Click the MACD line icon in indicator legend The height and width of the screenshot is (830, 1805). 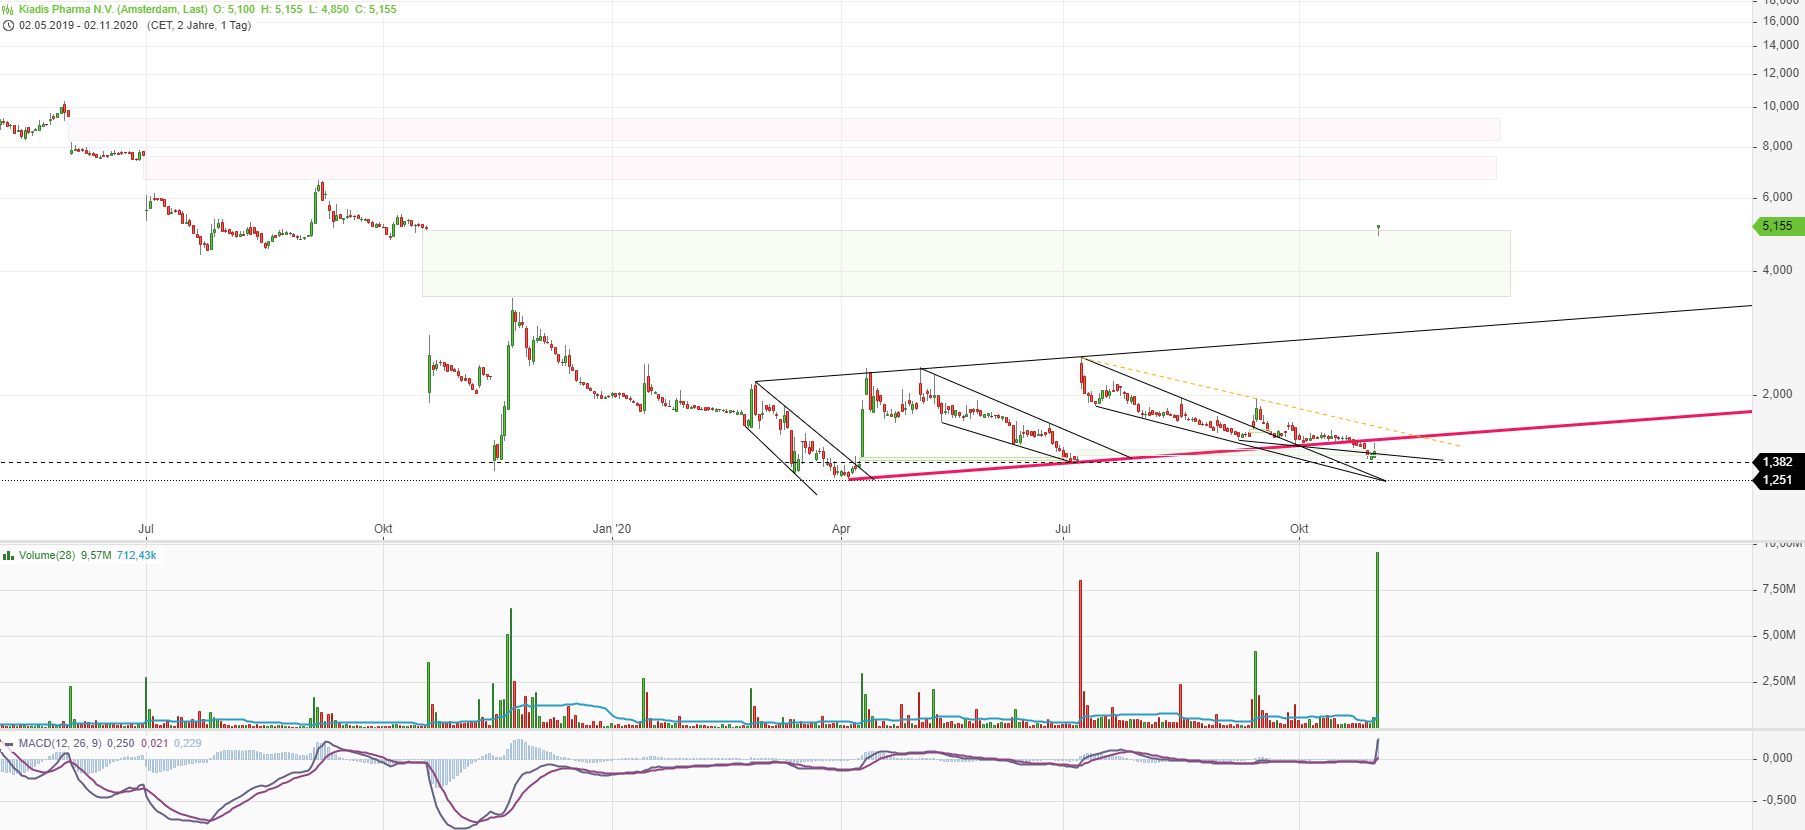click(x=8, y=744)
